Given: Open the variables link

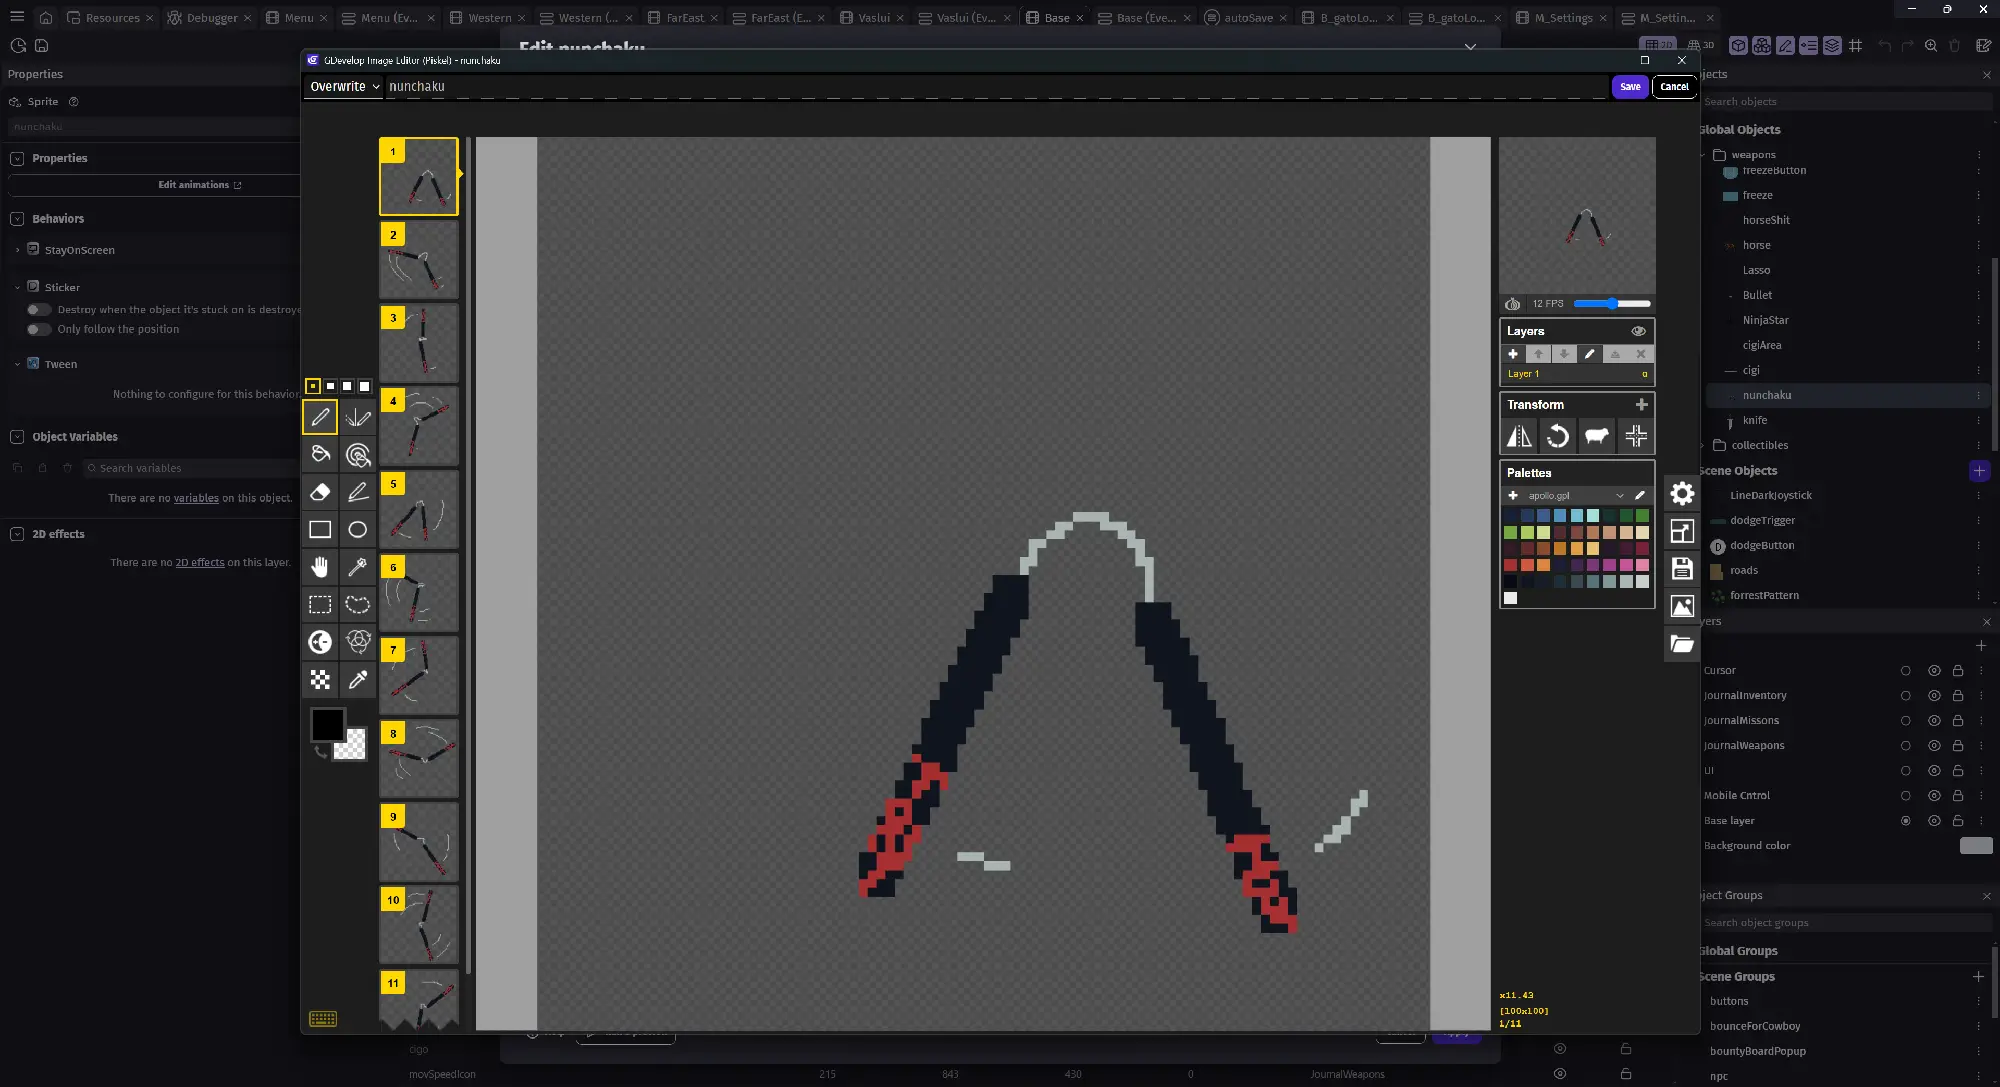Looking at the screenshot, I should 196,498.
